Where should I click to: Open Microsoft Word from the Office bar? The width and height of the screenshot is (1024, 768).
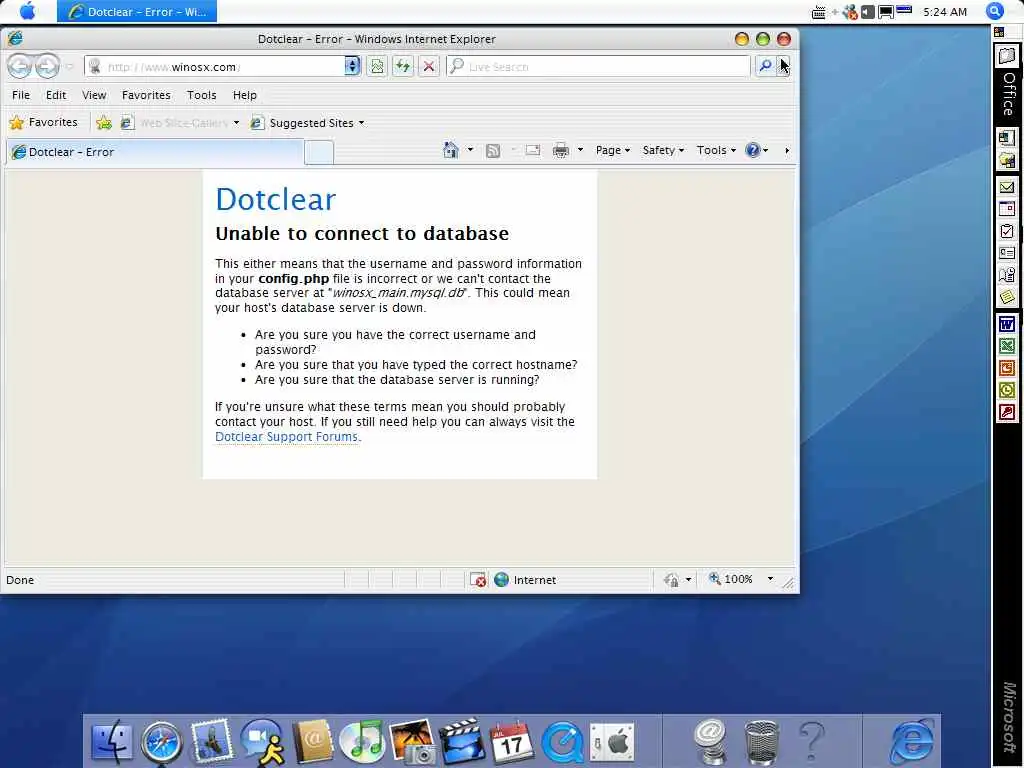(1006, 323)
